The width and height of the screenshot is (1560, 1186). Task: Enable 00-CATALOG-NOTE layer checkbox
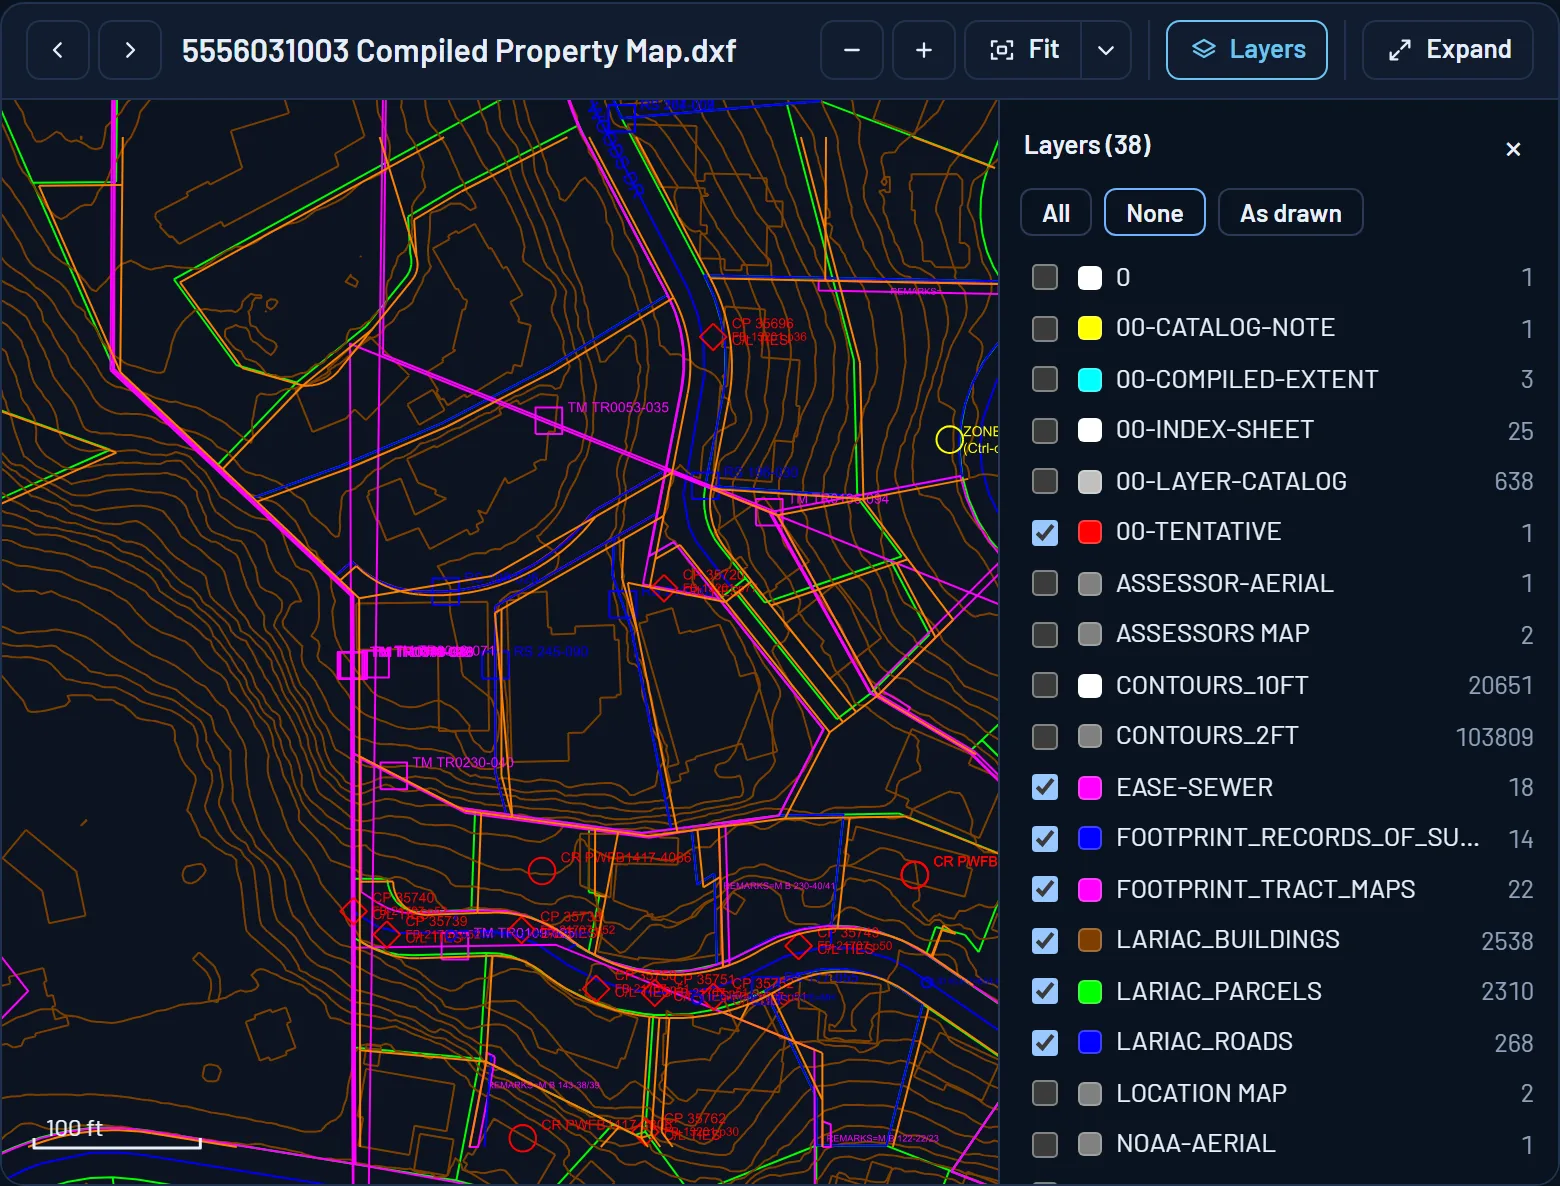coord(1045,328)
